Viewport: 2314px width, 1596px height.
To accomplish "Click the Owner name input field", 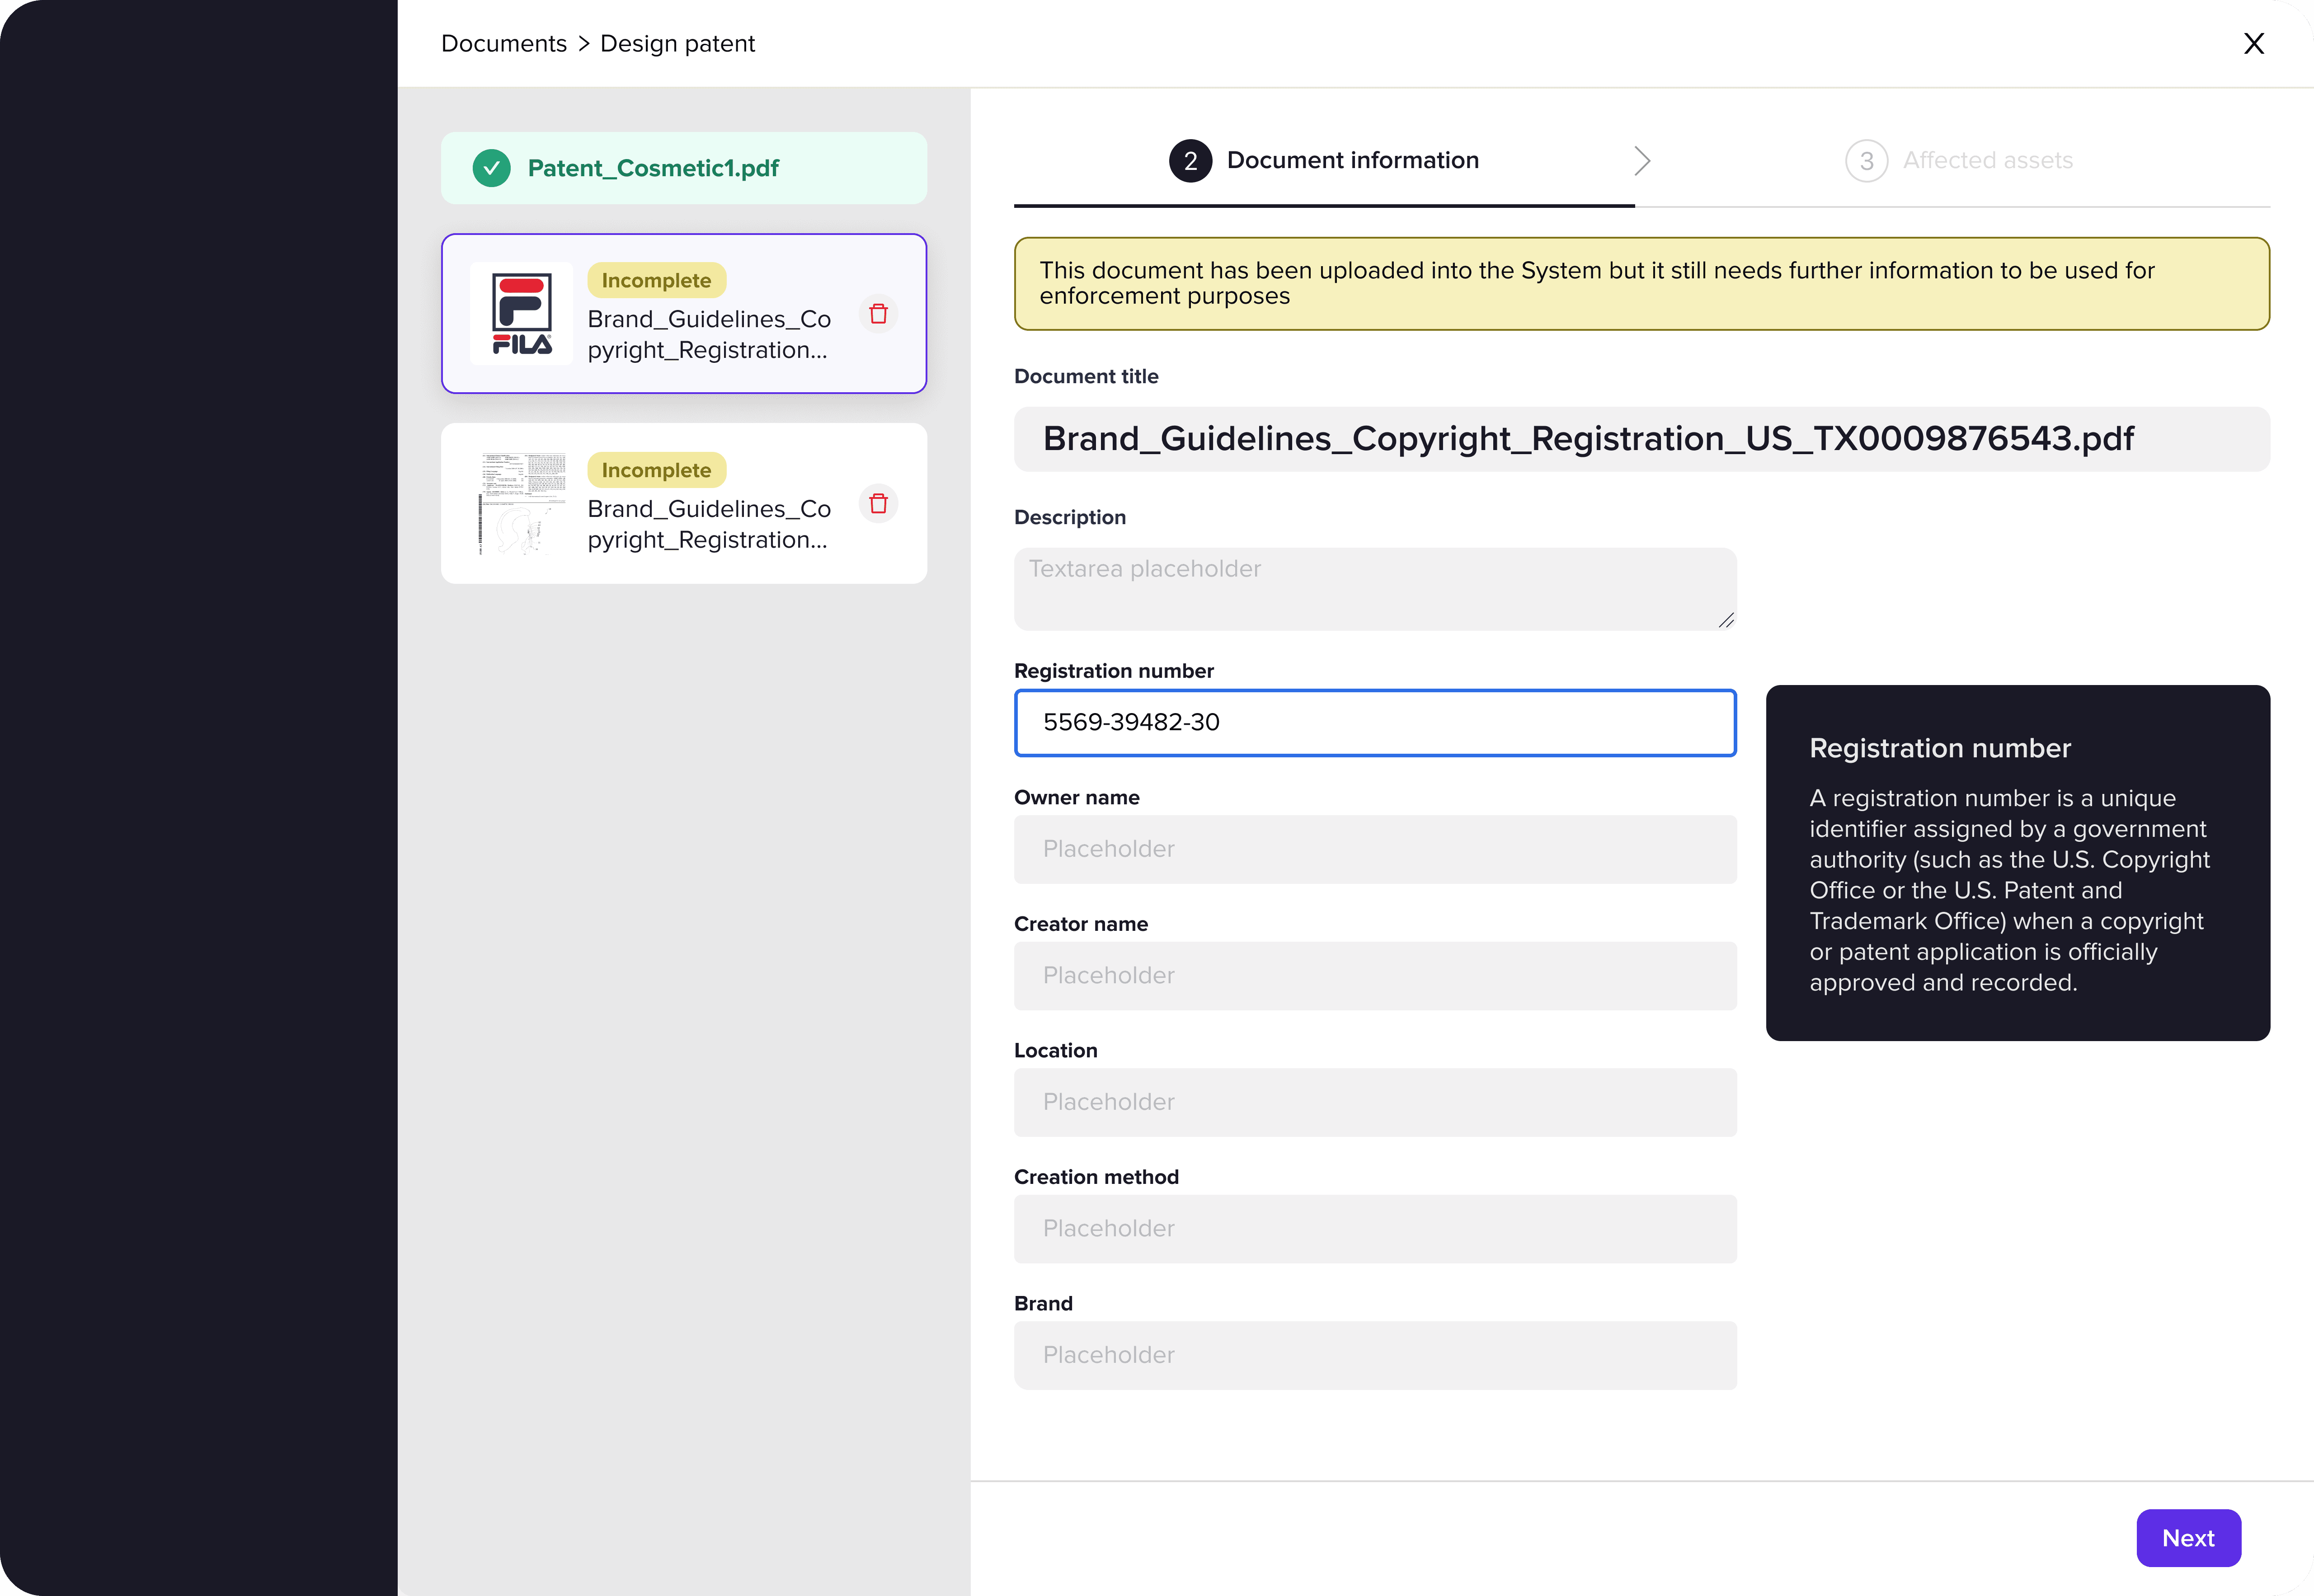I will (x=1374, y=849).
